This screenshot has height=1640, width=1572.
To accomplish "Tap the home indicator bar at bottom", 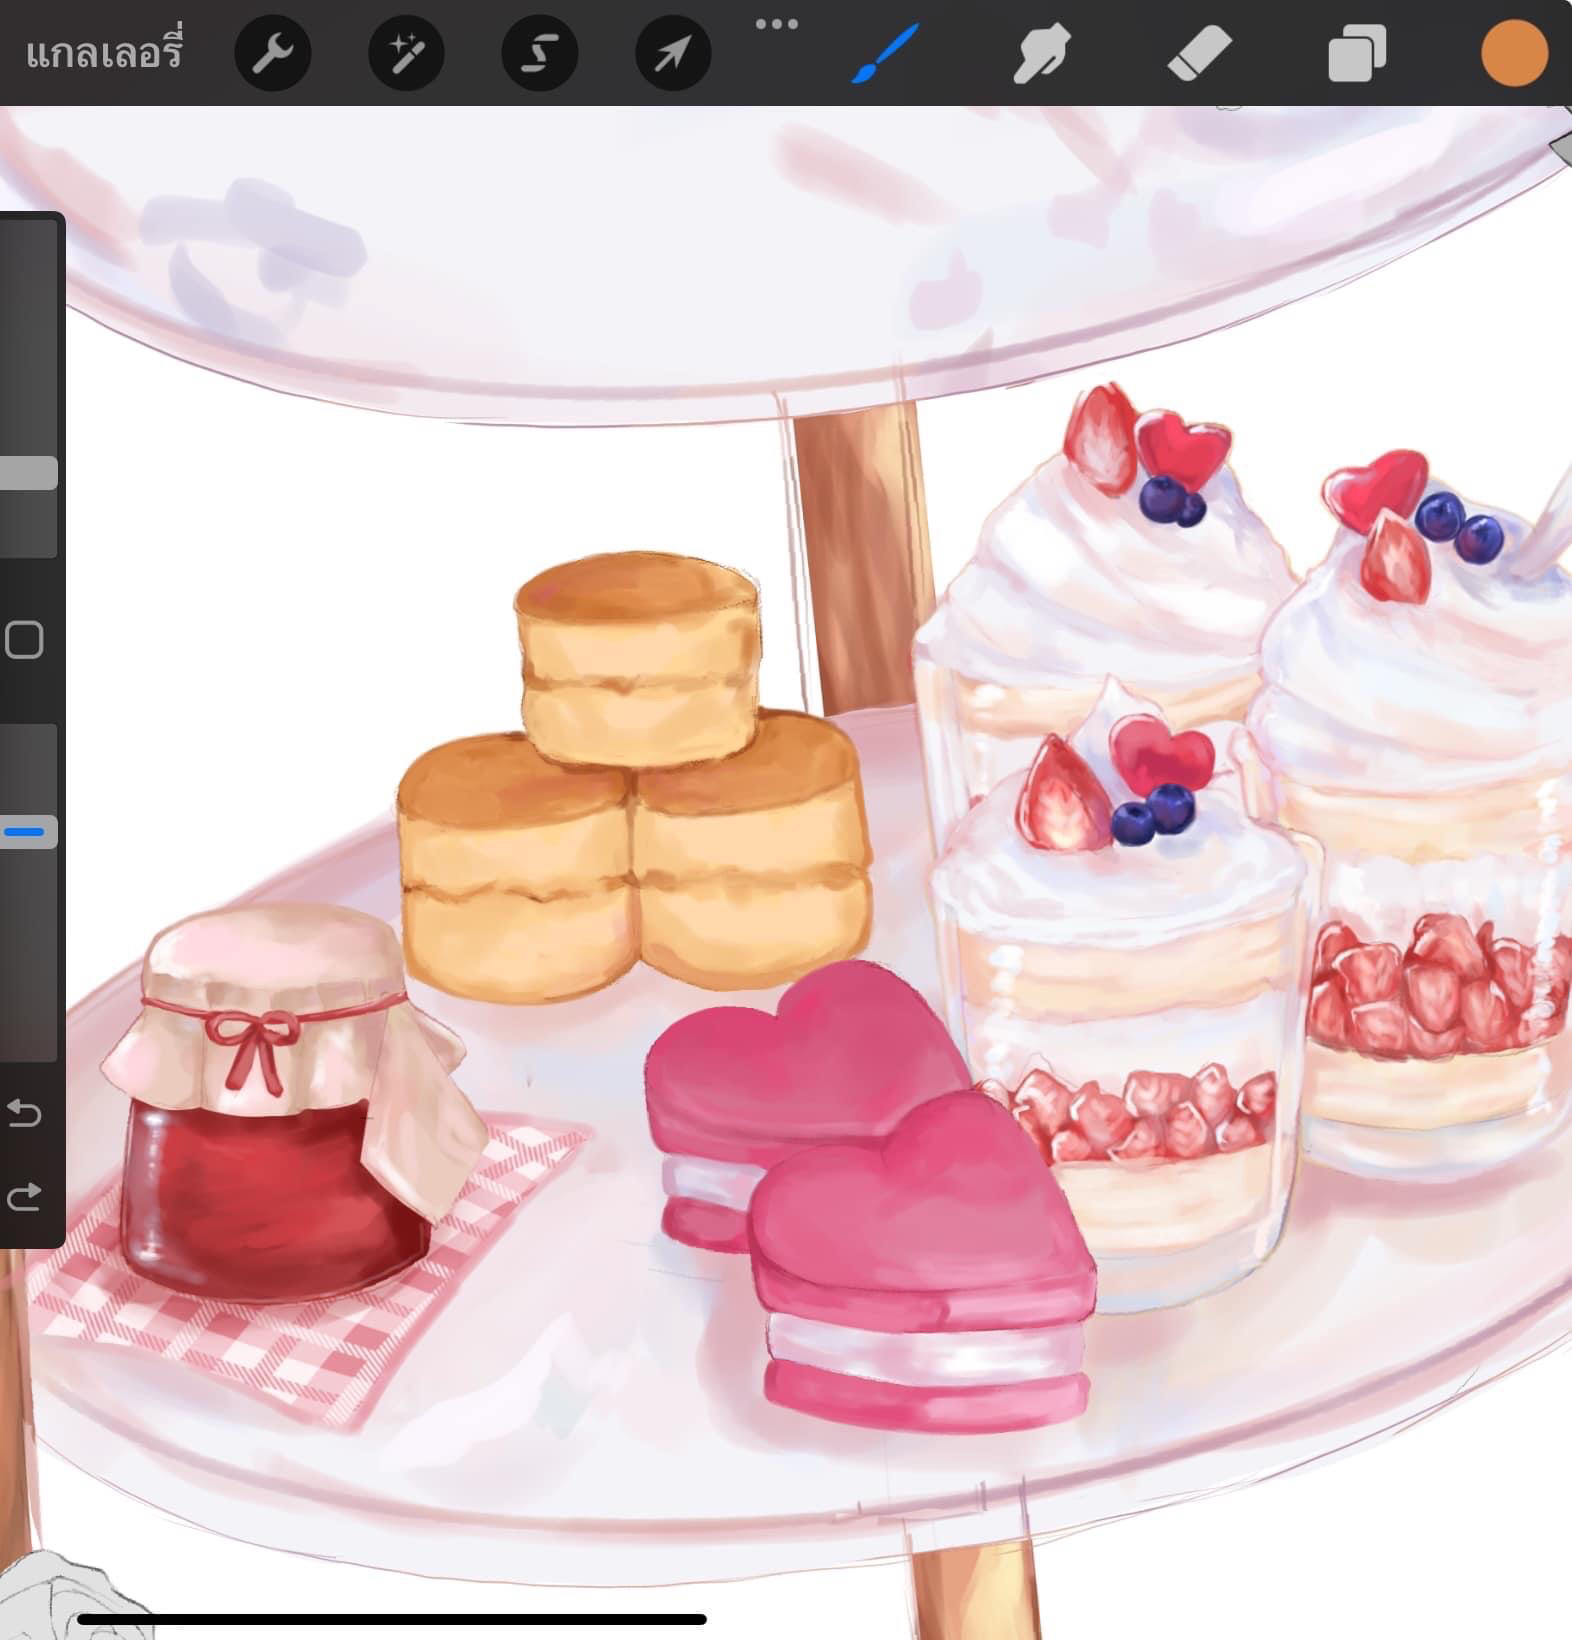I will click(x=391, y=1619).
